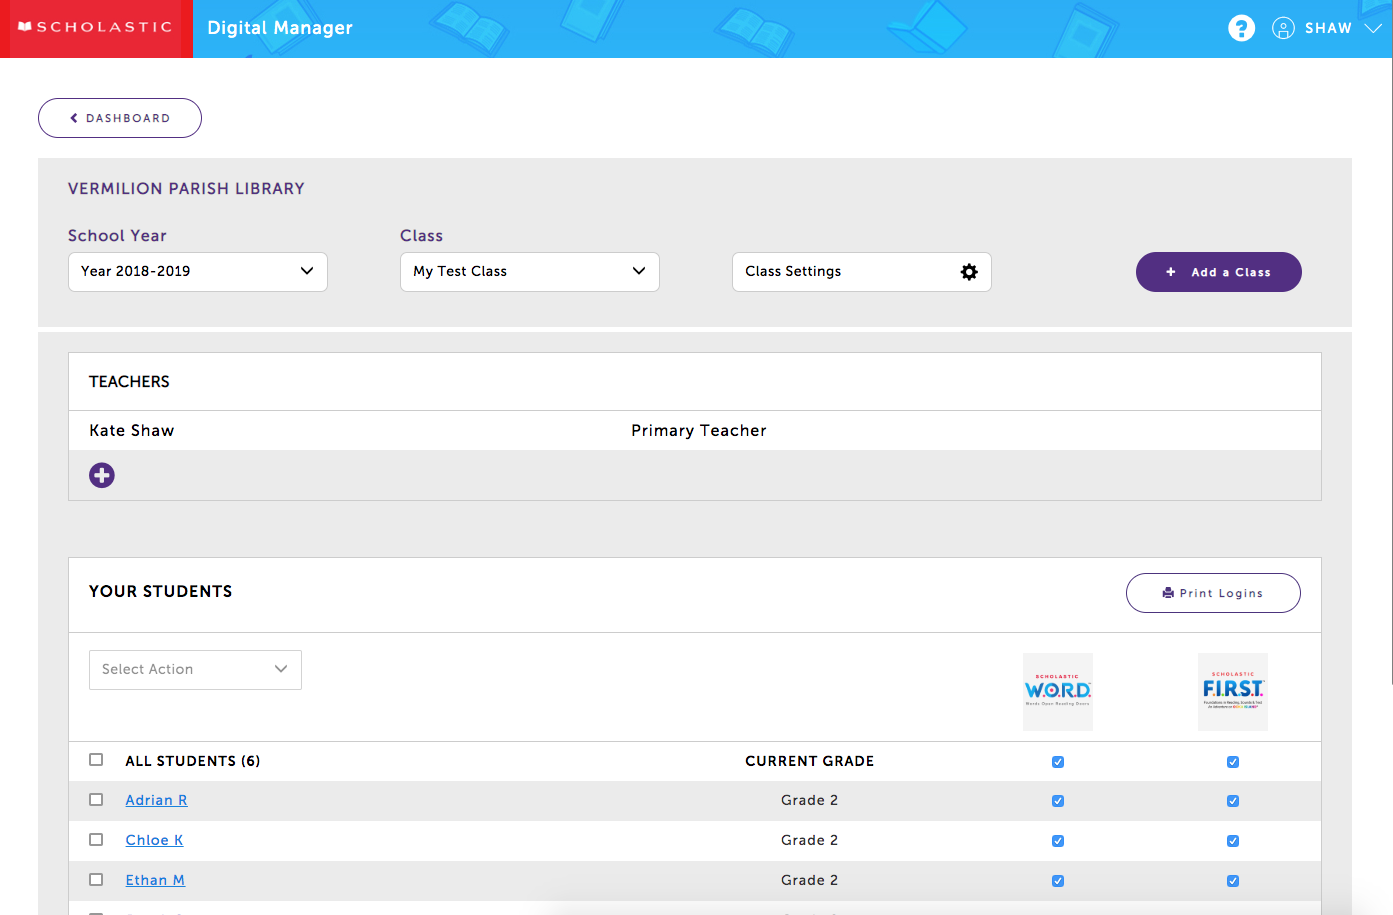Click Grade 2 in Adrian R row
The width and height of the screenshot is (1393, 915).
coord(810,800)
